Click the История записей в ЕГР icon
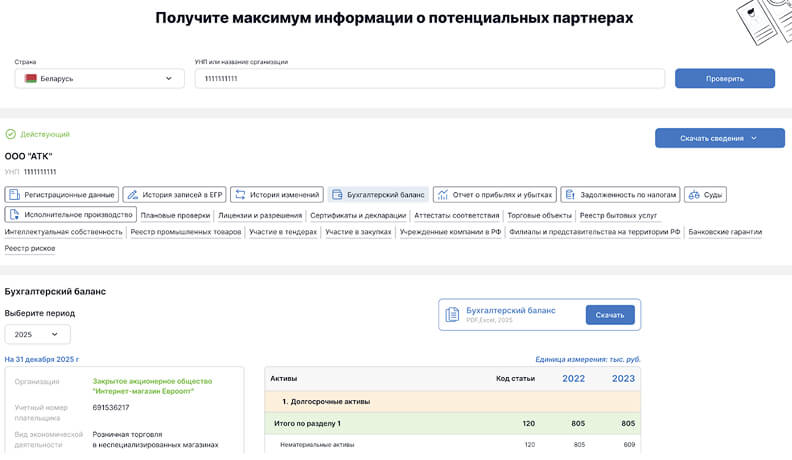Image resolution: width=792 pixels, height=460 pixels. point(134,195)
